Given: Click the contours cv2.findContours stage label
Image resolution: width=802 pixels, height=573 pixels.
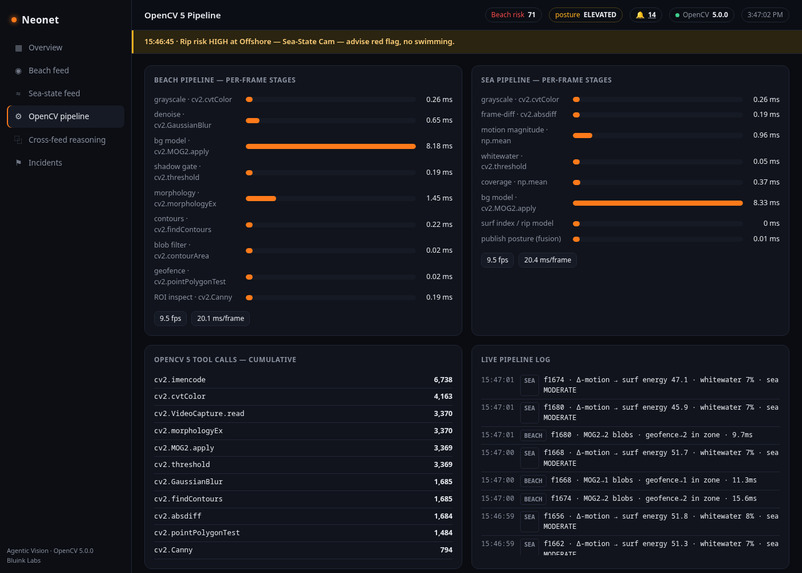Looking at the screenshot, I should pyautogui.click(x=183, y=224).
